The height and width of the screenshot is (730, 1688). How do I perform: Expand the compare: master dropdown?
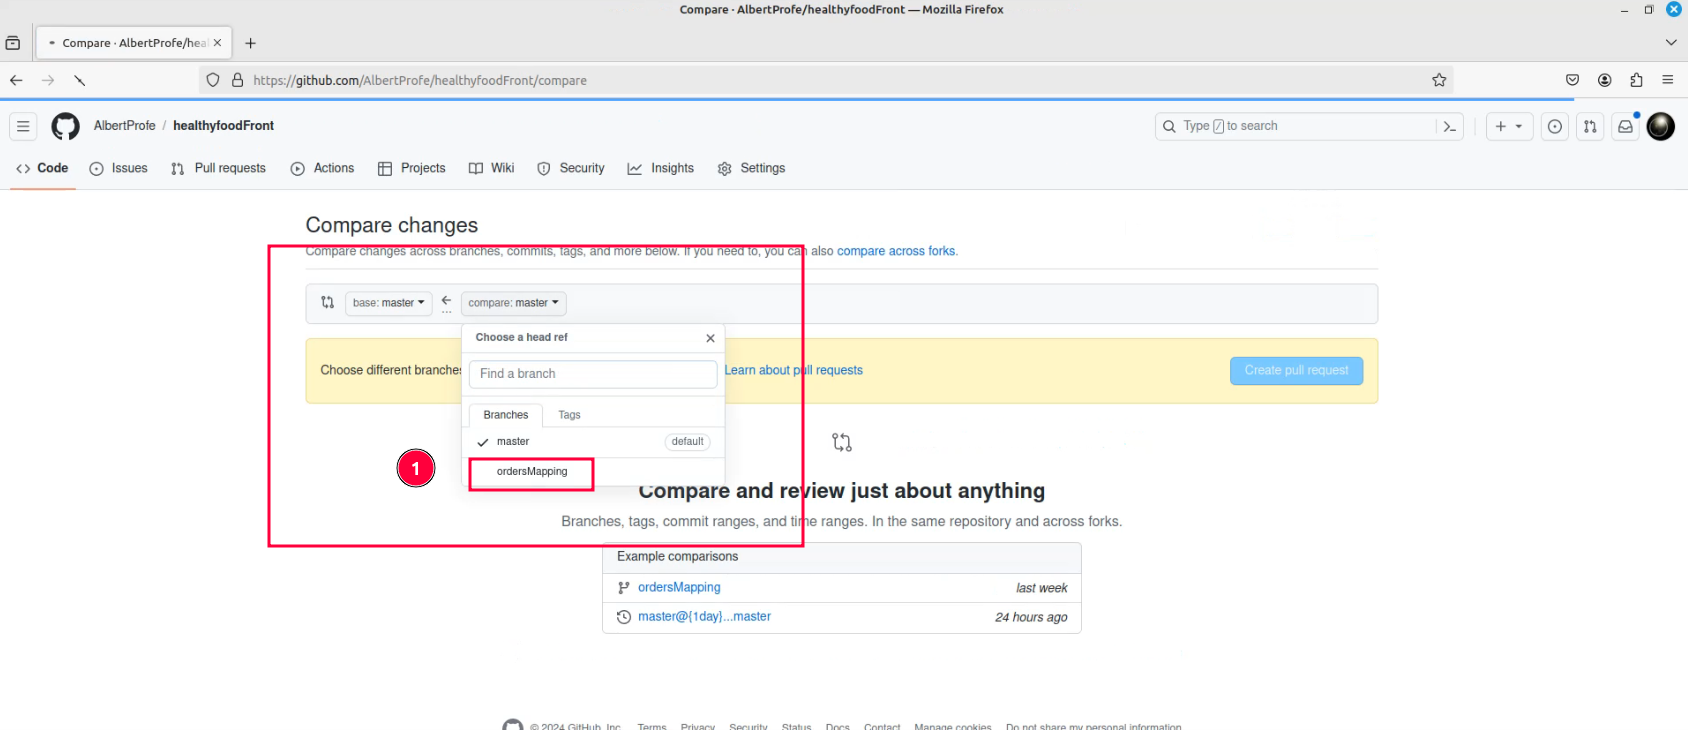pyautogui.click(x=514, y=303)
